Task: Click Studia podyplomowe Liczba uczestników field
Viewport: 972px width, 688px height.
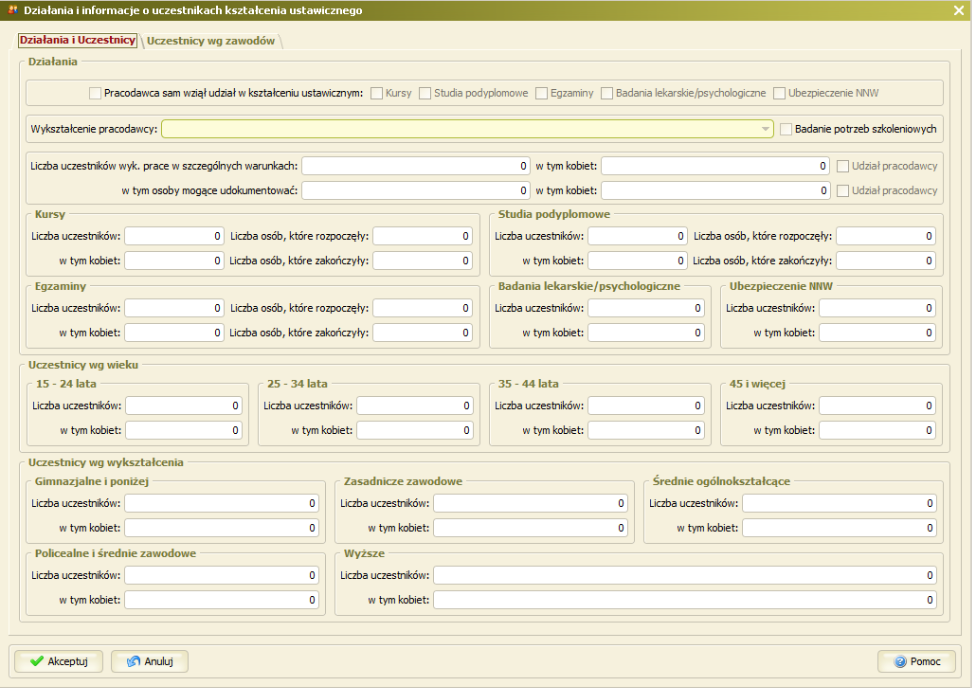Action: (x=637, y=236)
